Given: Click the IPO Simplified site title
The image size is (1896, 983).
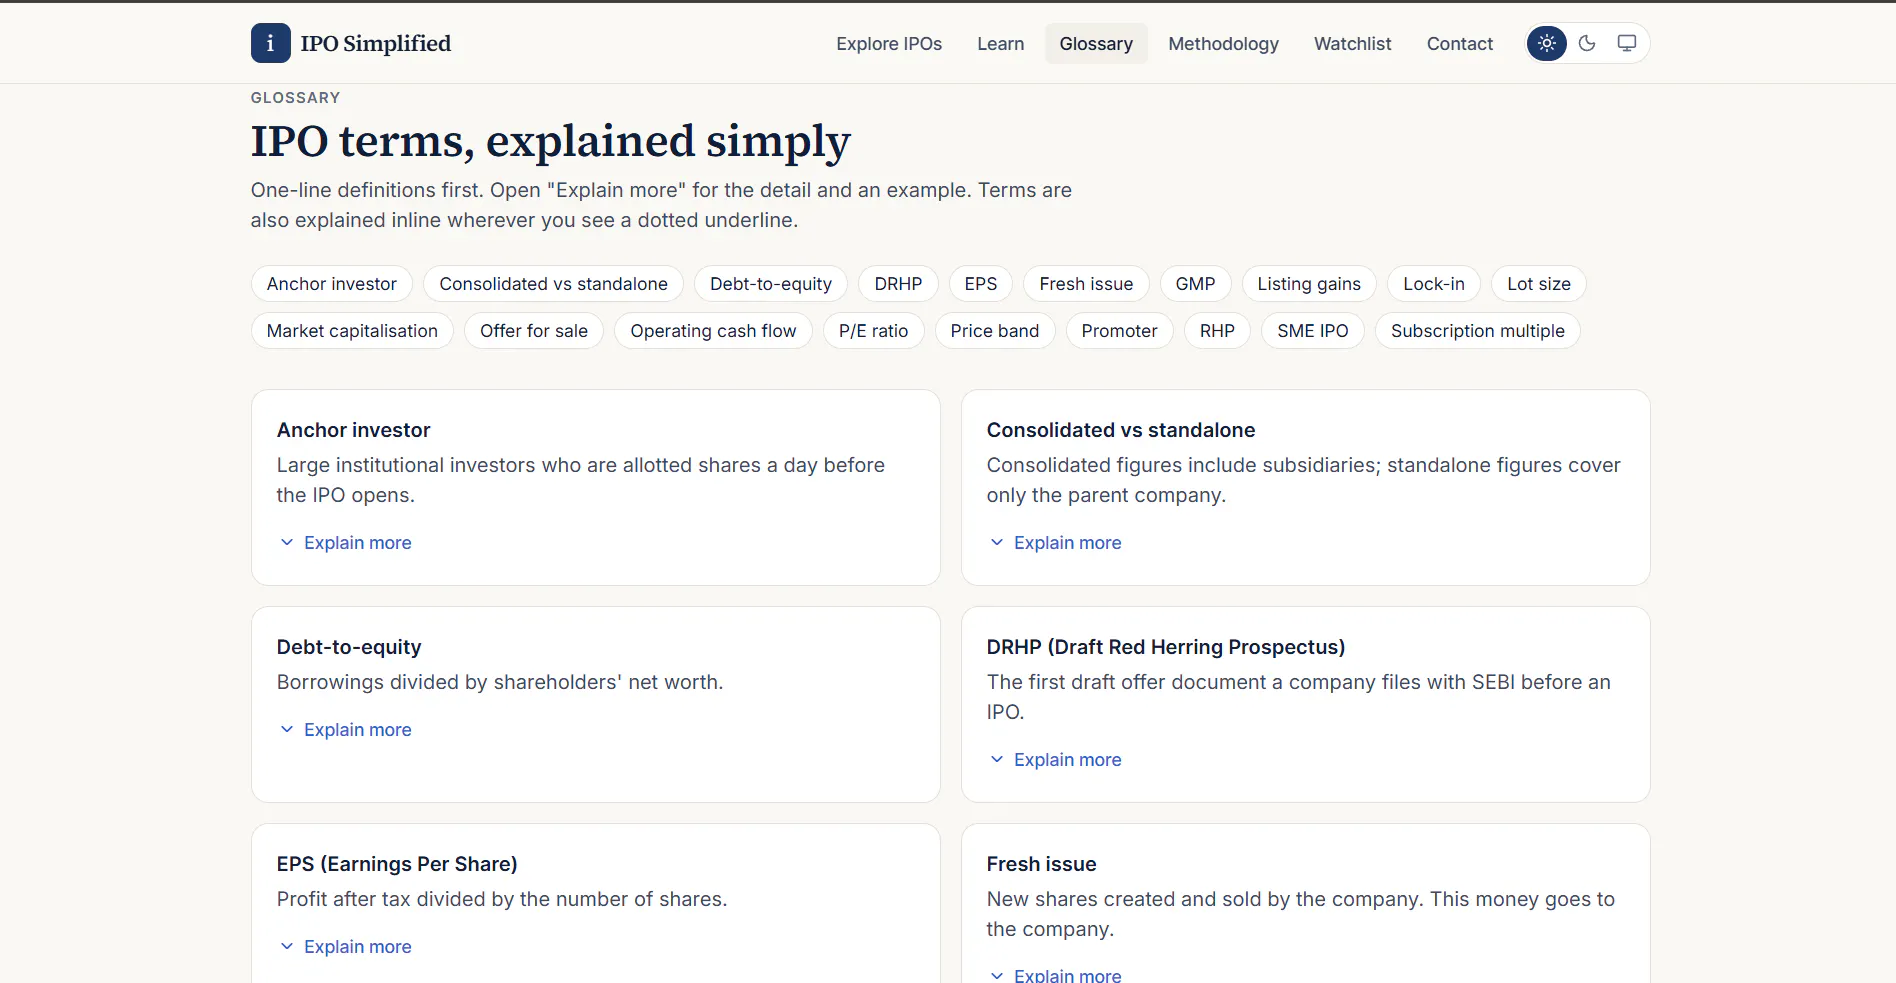Looking at the screenshot, I should pos(376,44).
